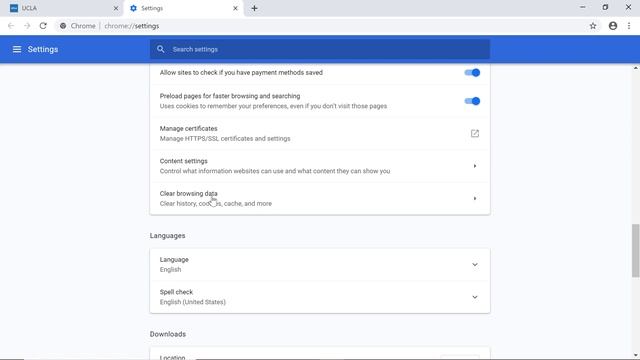640x360 pixels.
Task: Switch to the Settings tab
Action: click(184, 8)
